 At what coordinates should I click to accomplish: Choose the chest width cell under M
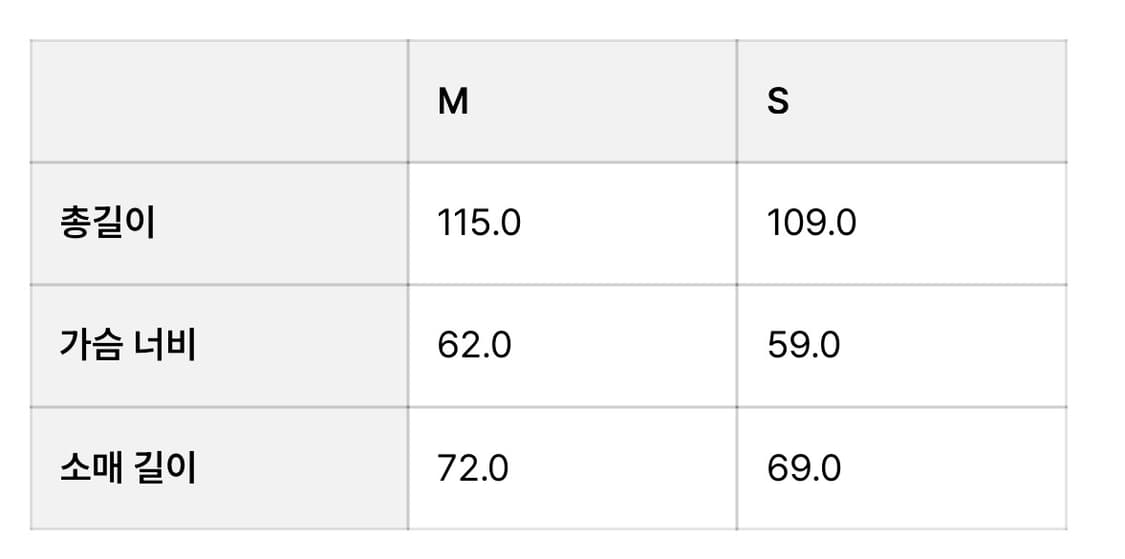(x=572, y=346)
